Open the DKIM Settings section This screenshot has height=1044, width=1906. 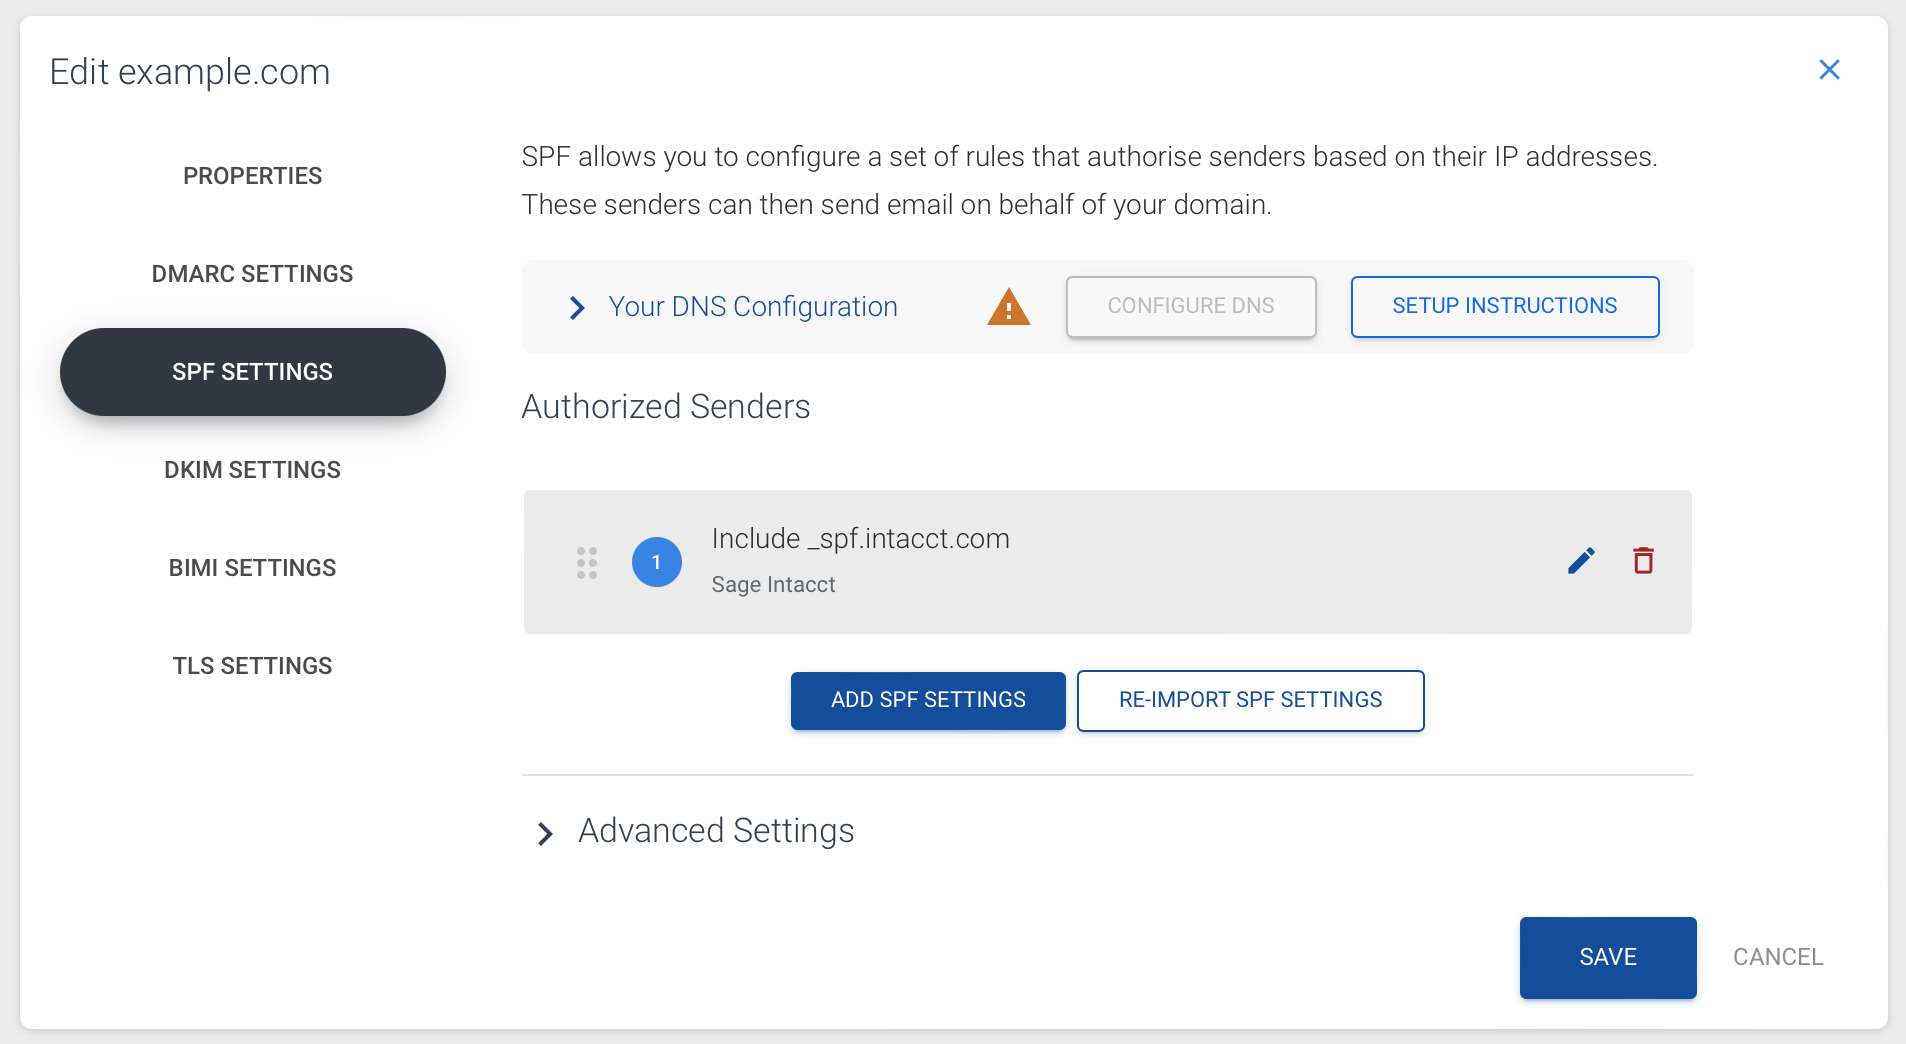coord(252,469)
